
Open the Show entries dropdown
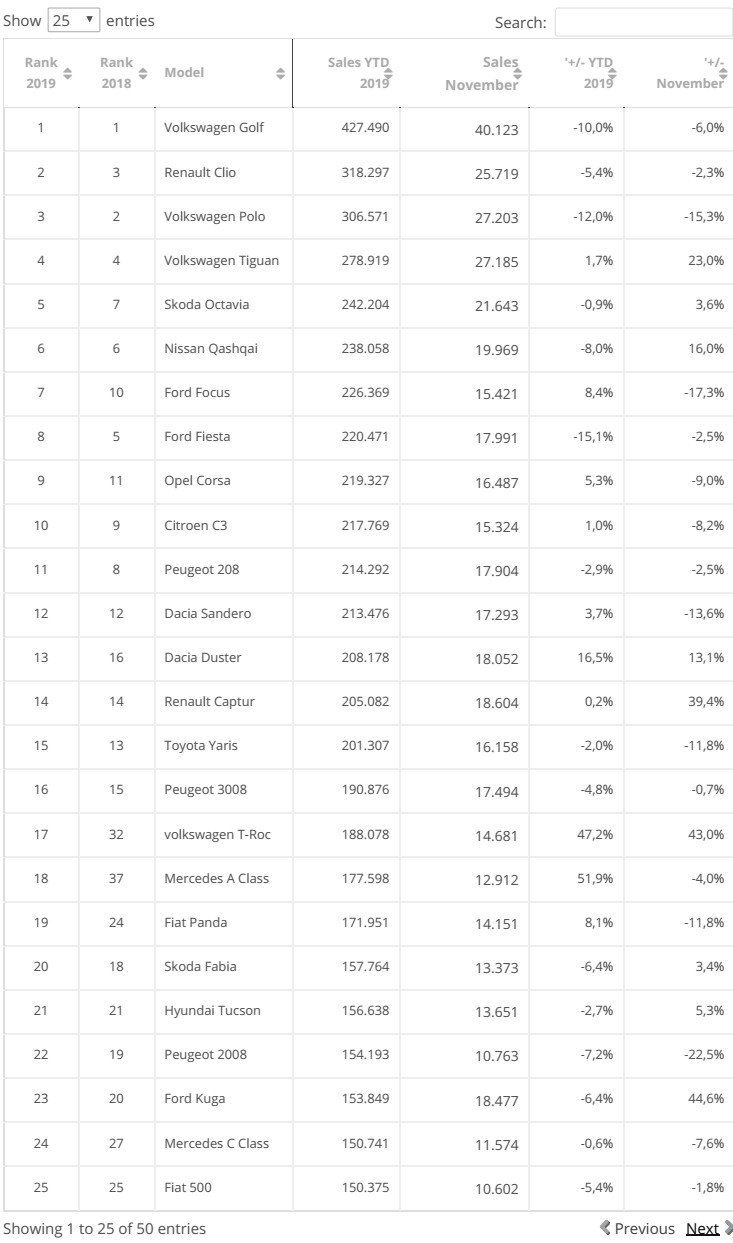(x=75, y=20)
